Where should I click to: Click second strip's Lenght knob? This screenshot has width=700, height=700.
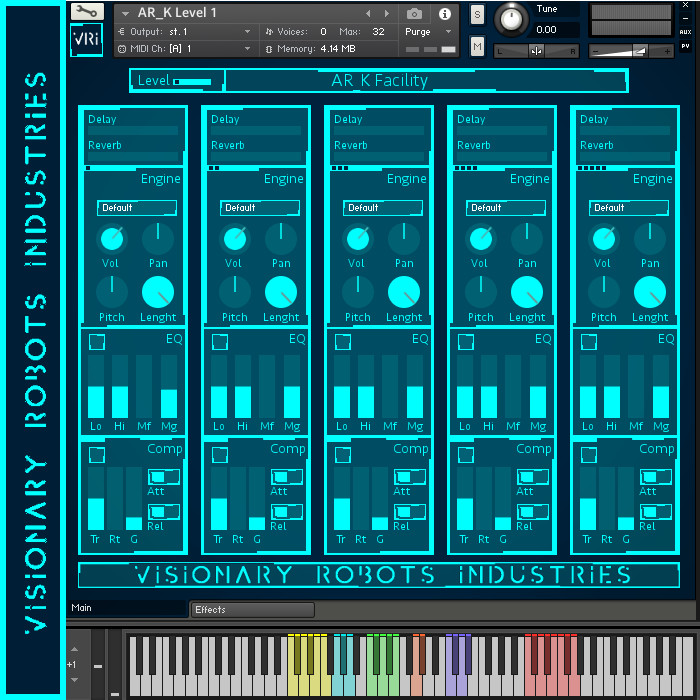click(281, 292)
